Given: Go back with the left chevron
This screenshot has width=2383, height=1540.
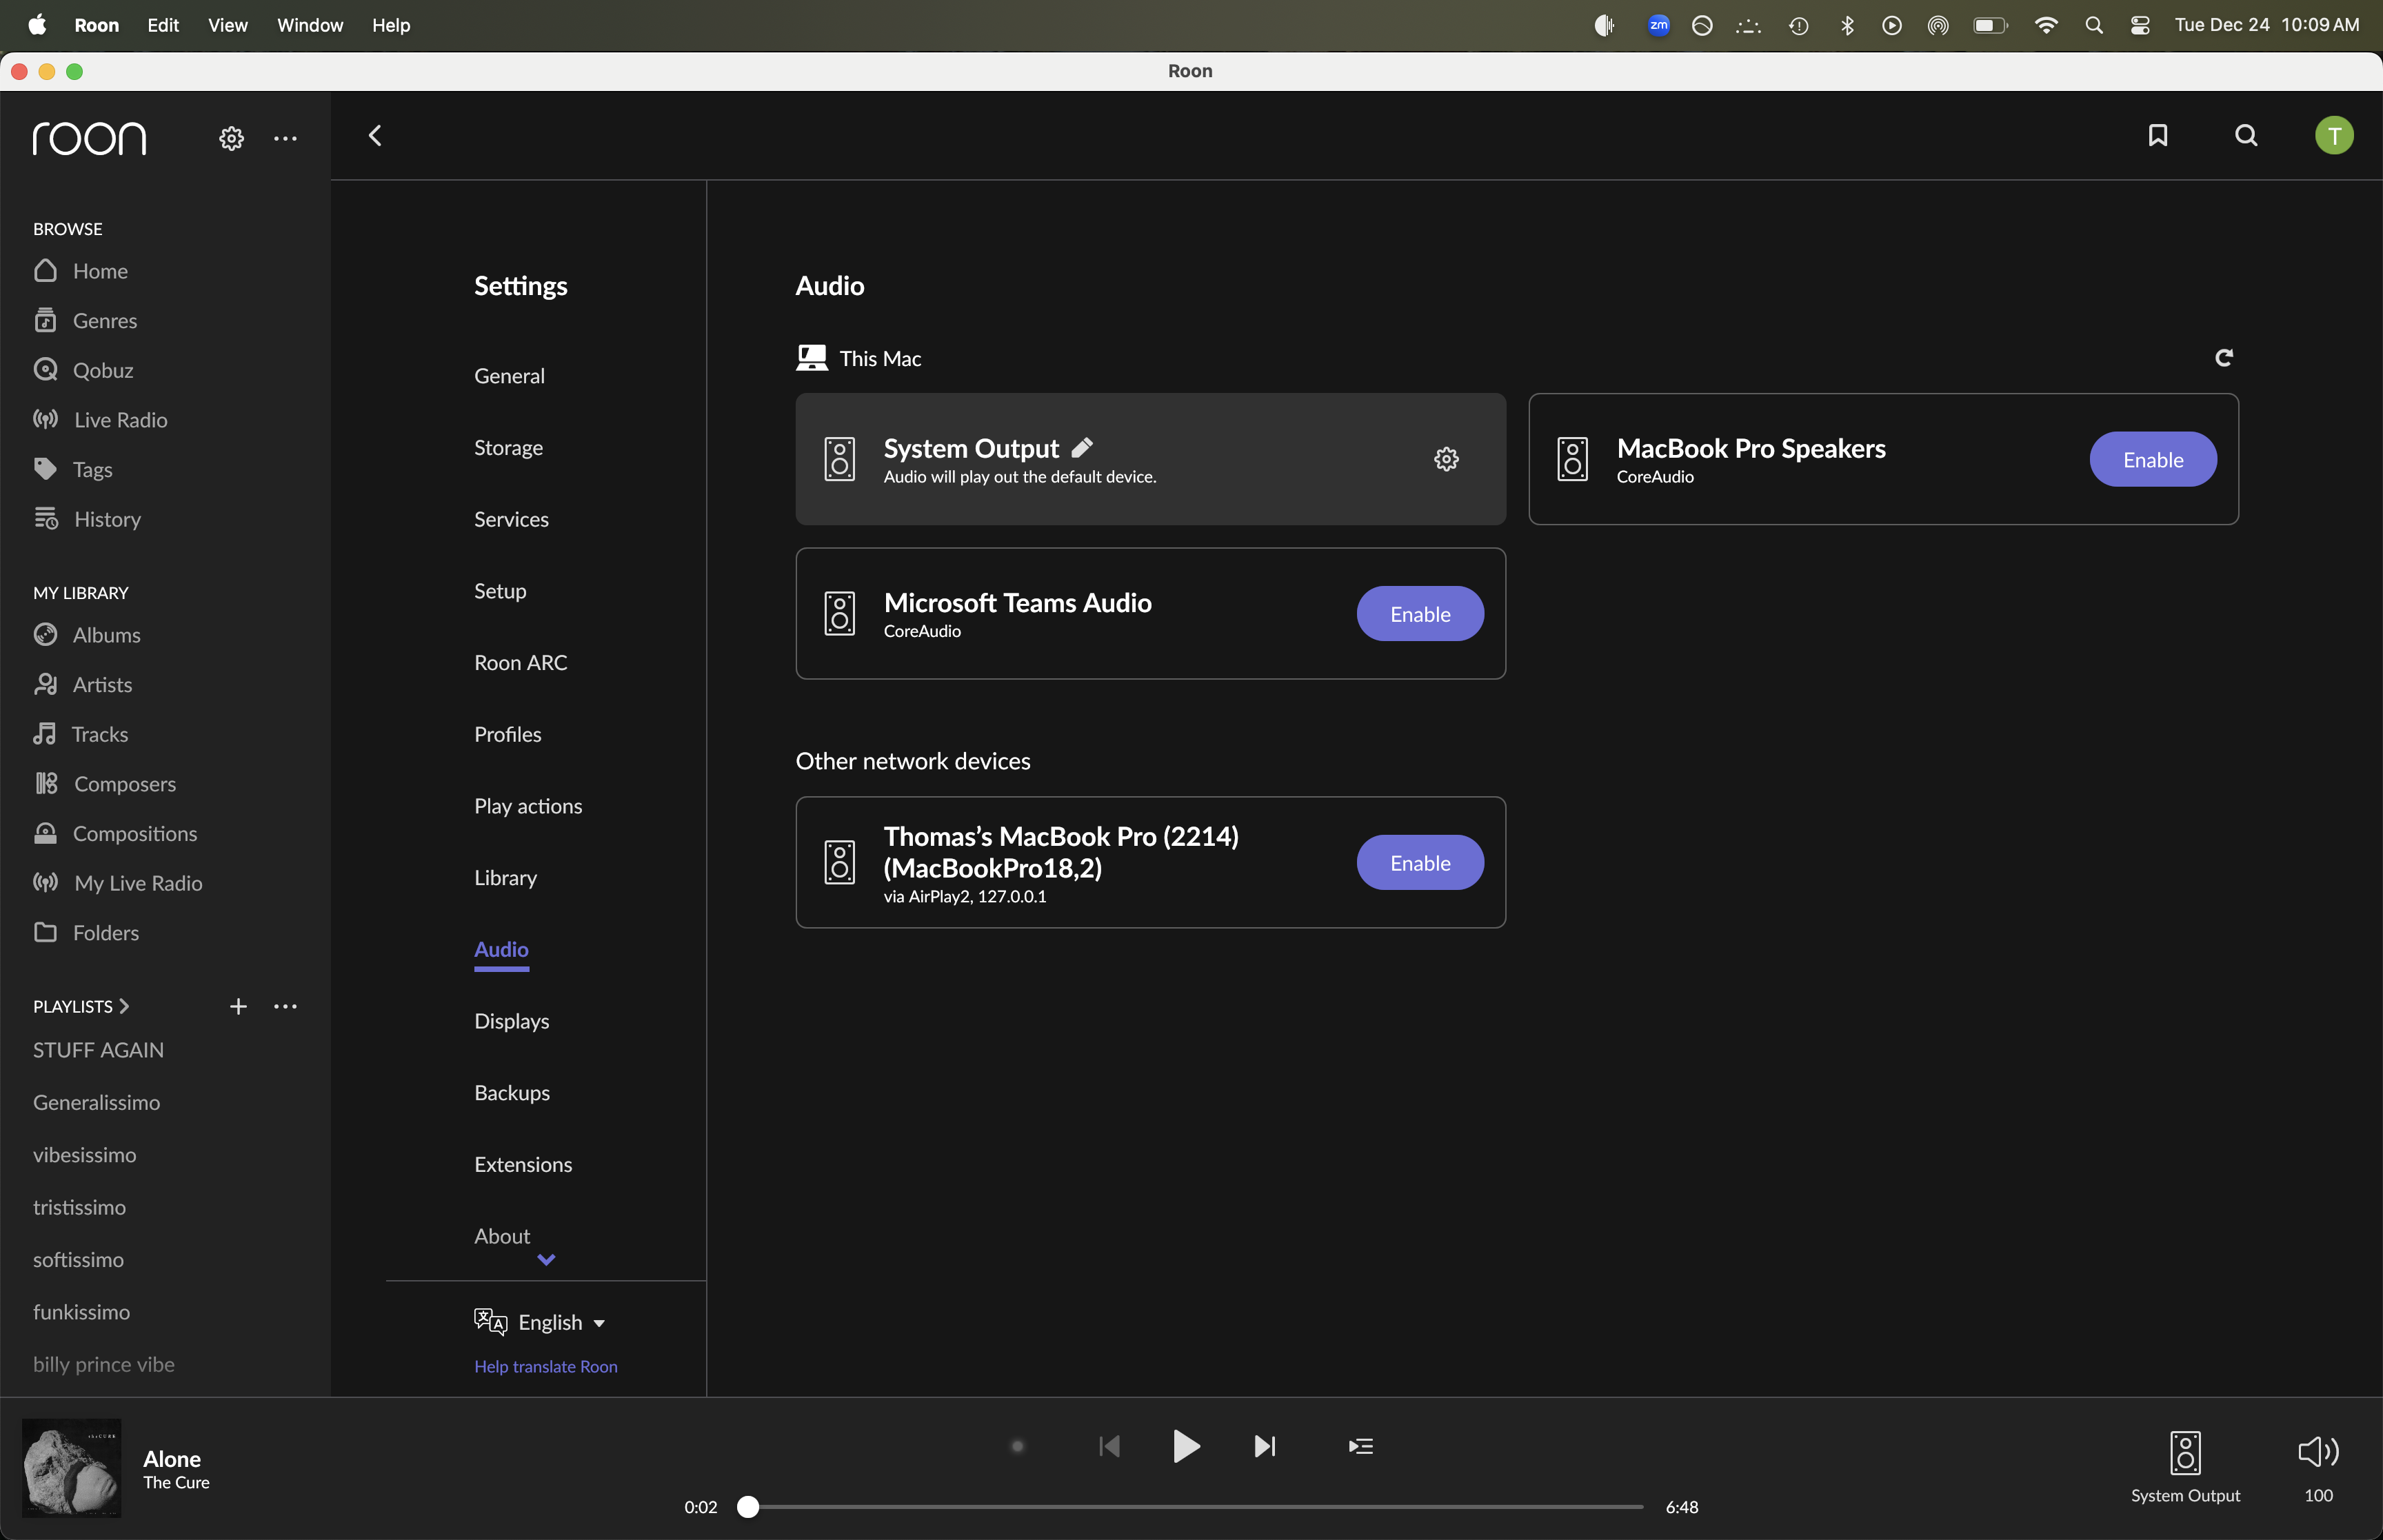Looking at the screenshot, I should pos(375,135).
